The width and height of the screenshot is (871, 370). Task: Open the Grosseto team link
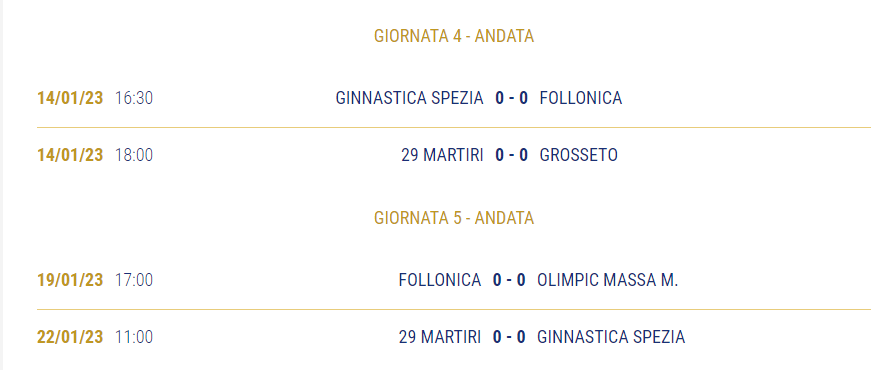tap(578, 155)
